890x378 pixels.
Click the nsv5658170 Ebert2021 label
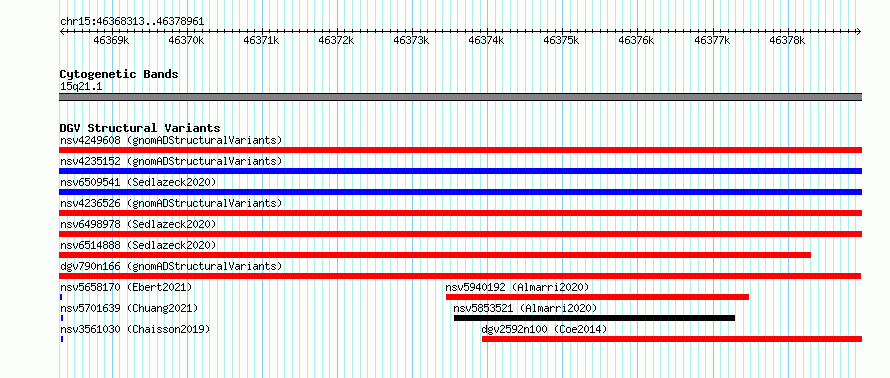coord(126,287)
